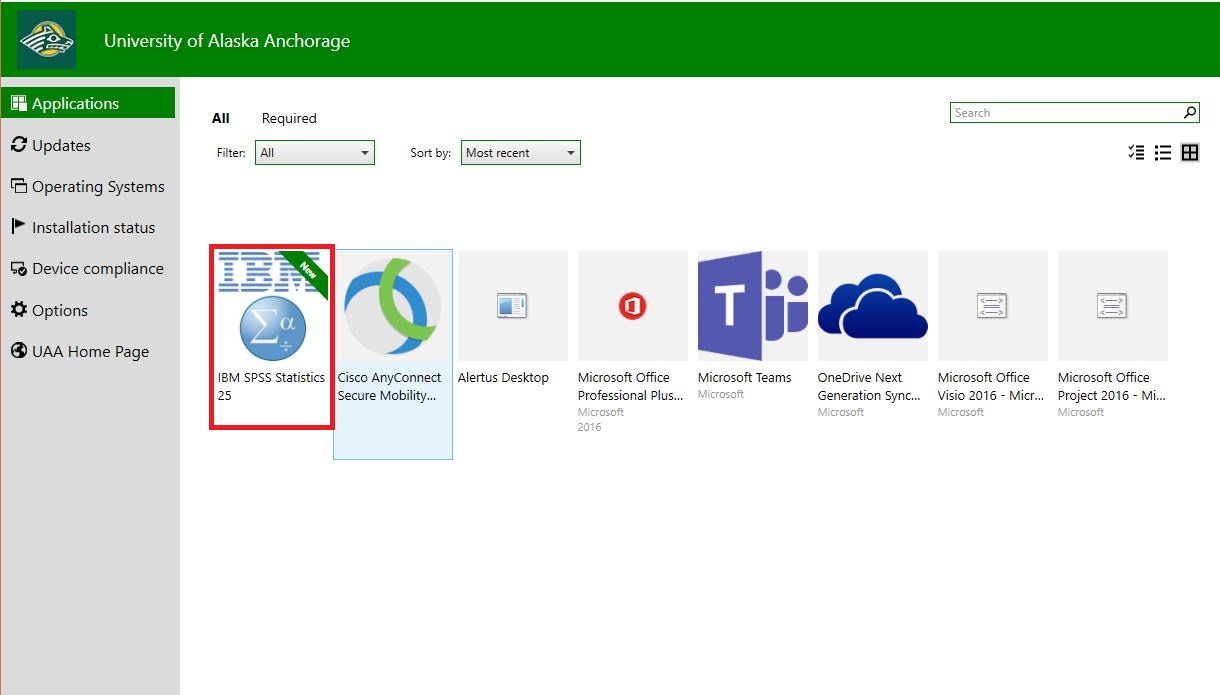
Task: Open Installation status in the sidebar
Action: 93,227
